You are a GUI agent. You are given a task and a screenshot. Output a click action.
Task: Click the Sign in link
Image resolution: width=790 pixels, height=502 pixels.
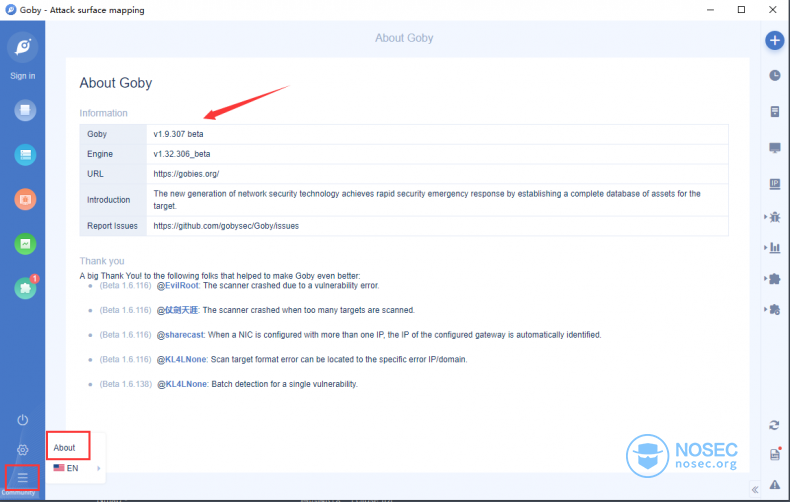(x=23, y=76)
